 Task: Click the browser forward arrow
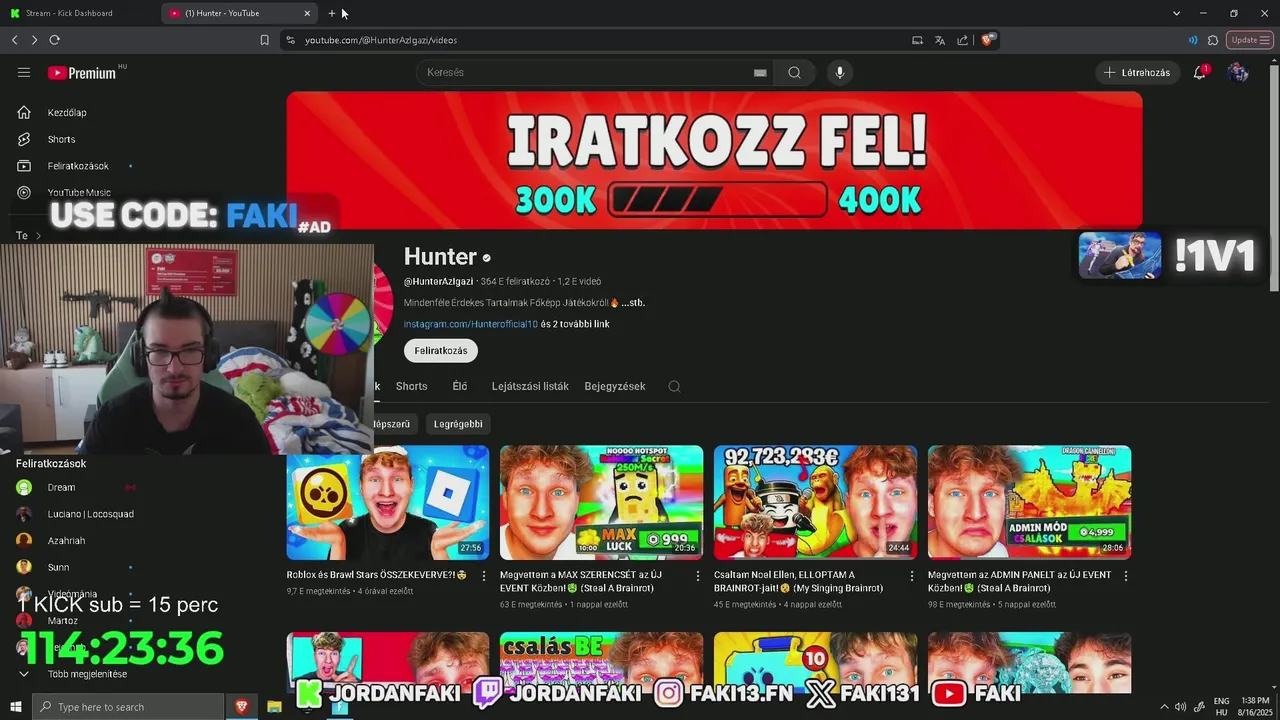pos(34,40)
